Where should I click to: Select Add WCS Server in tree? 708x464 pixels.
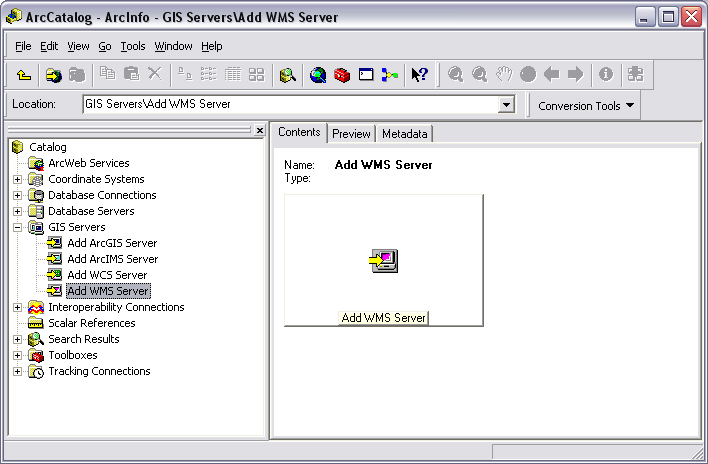tap(107, 275)
